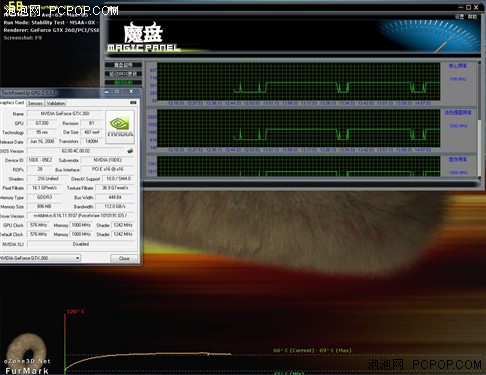
Task: Close the Magic Panel window
Action: [476, 7]
